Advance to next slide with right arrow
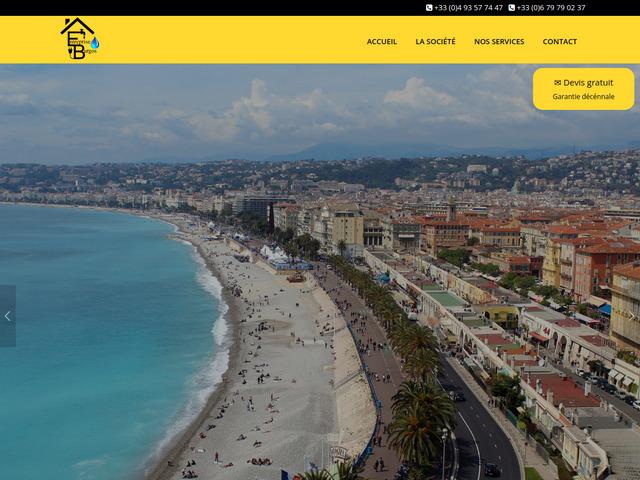This screenshot has width=640, height=480. coord(632,316)
